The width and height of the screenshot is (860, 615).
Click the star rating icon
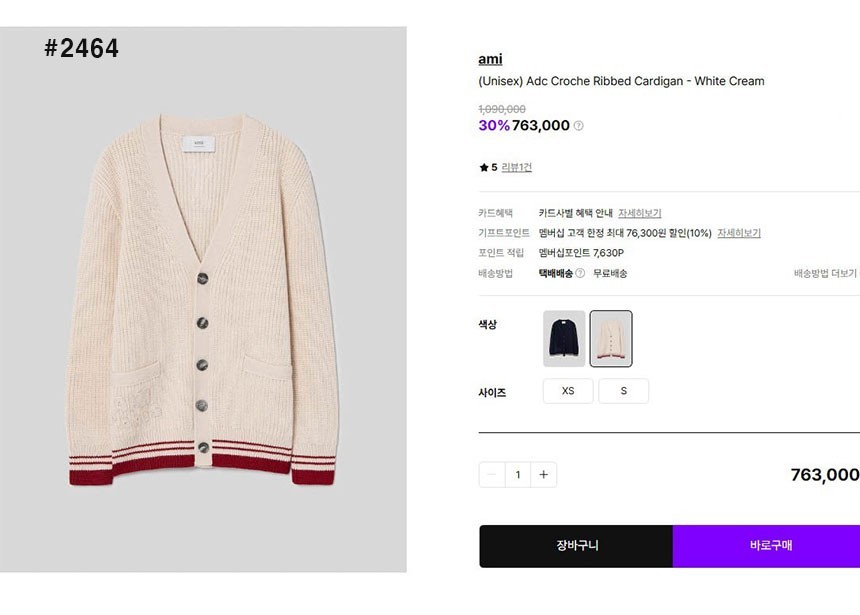click(484, 167)
